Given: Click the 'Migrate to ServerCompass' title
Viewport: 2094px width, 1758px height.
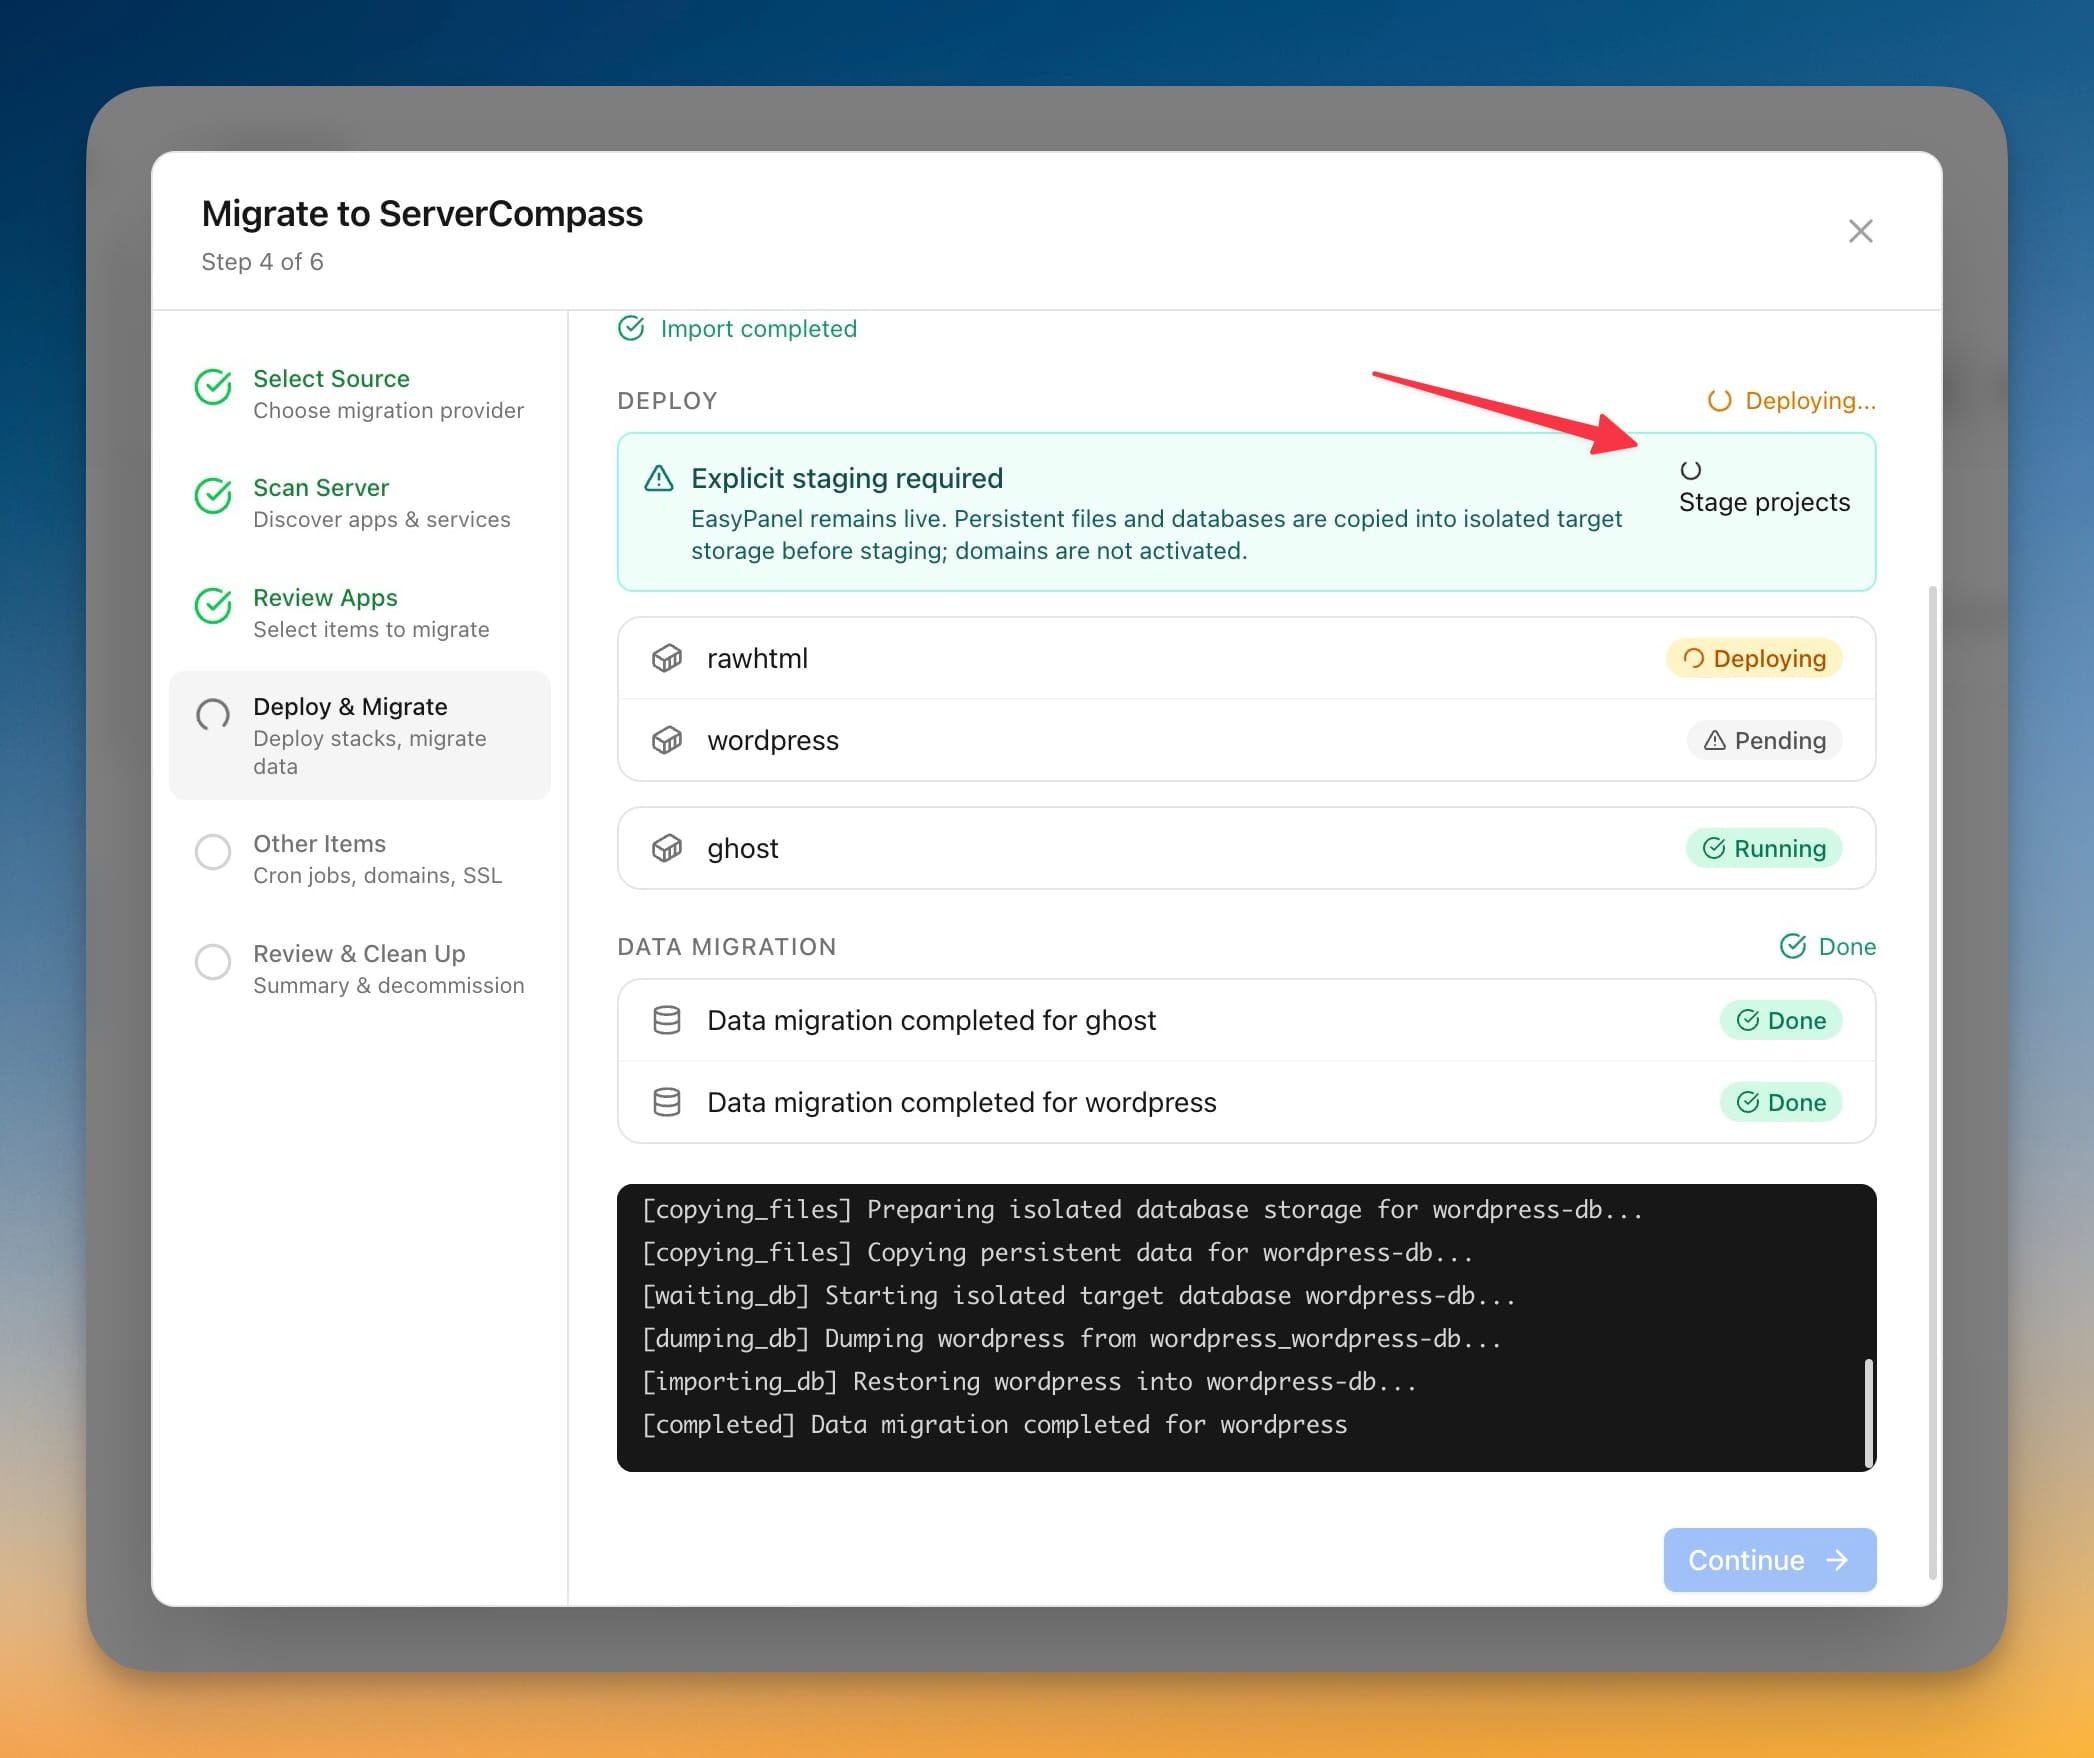Looking at the screenshot, I should (422, 214).
